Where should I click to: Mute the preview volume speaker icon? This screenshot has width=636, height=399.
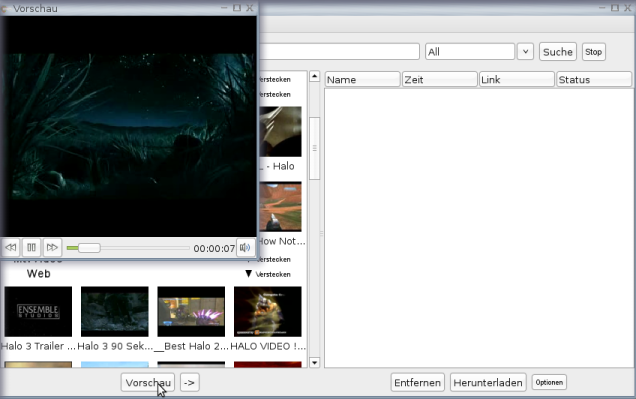245,247
